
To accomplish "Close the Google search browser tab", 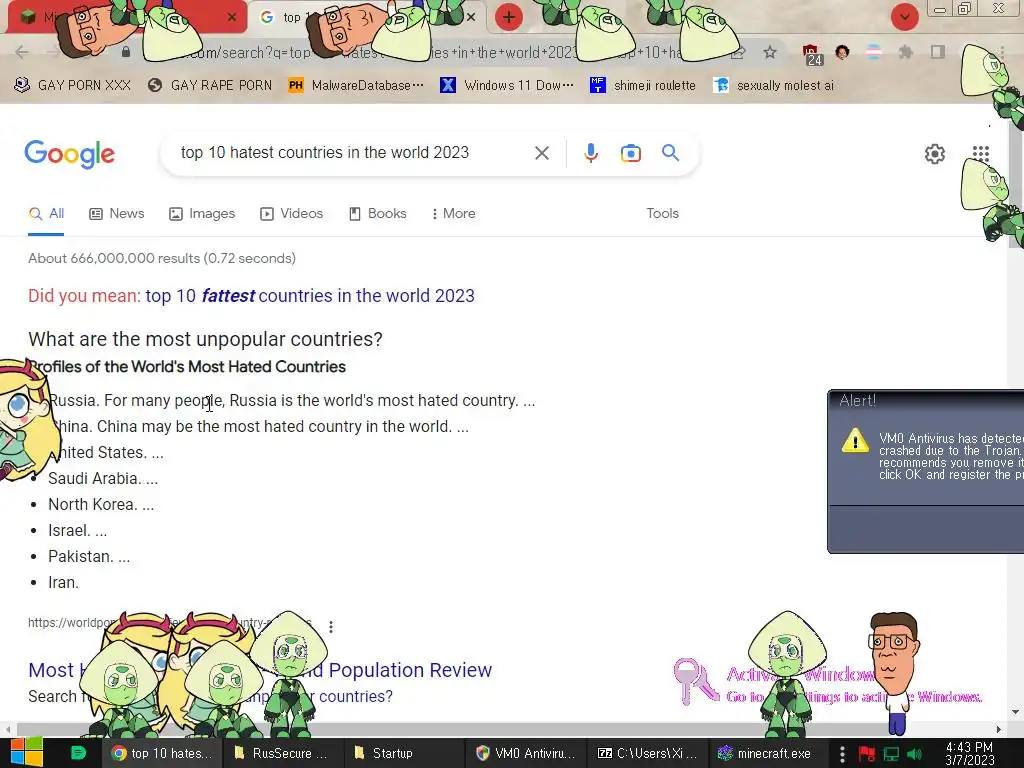I will [471, 17].
